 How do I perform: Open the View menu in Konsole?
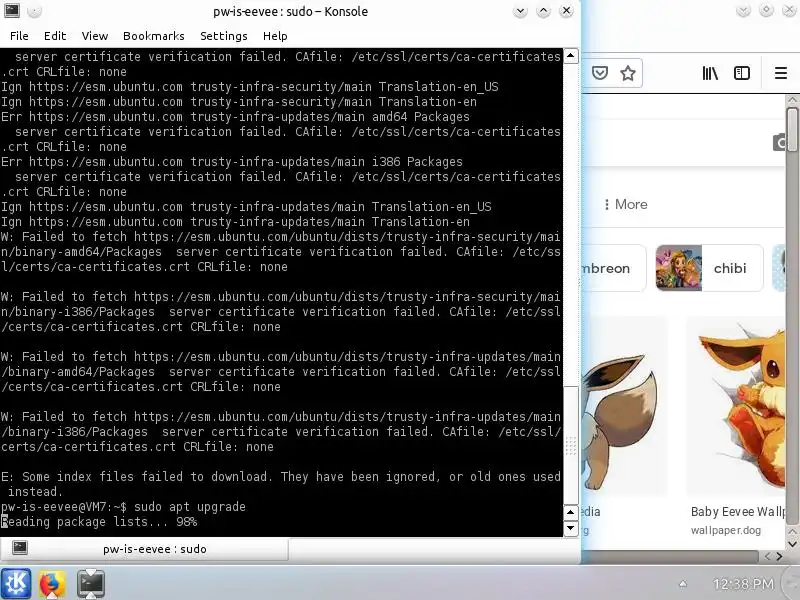point(94,36)
